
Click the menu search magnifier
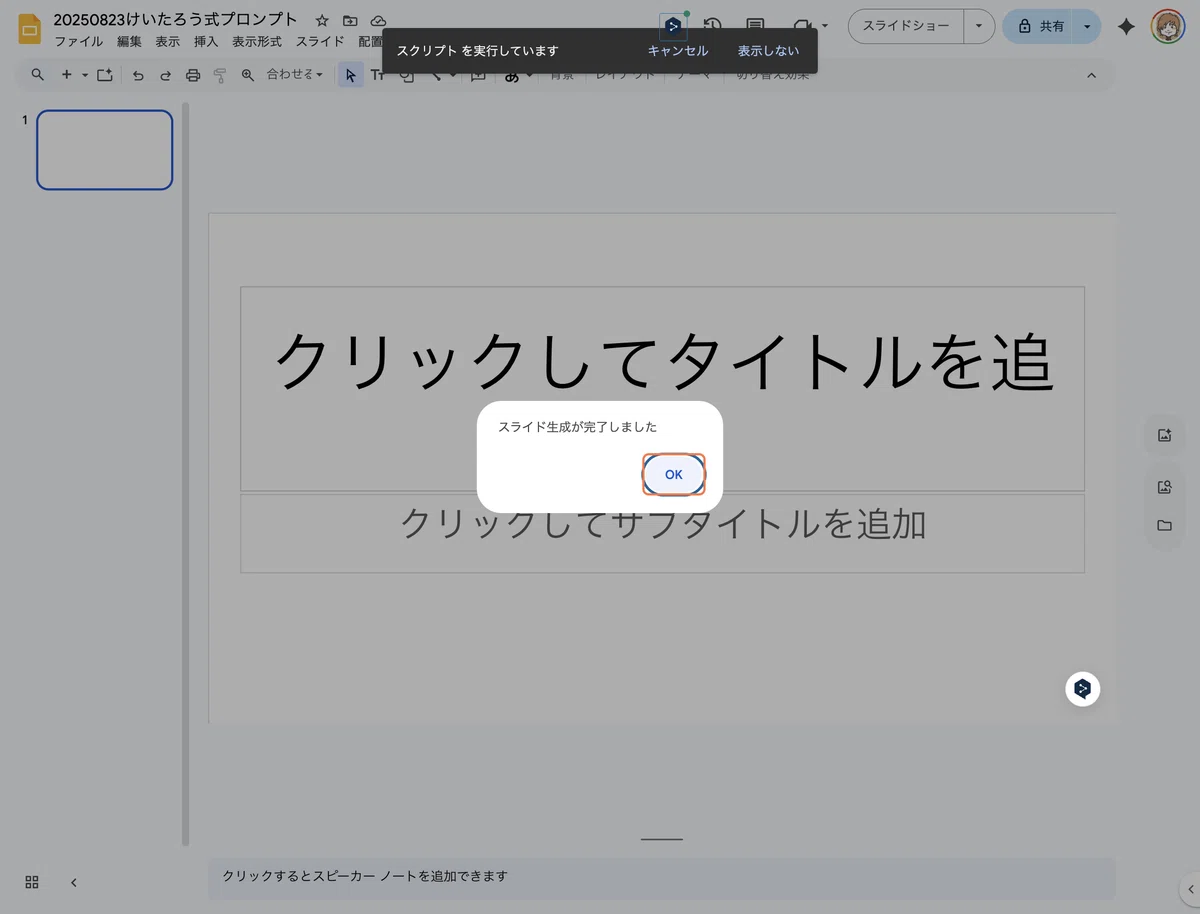[38, 75]
